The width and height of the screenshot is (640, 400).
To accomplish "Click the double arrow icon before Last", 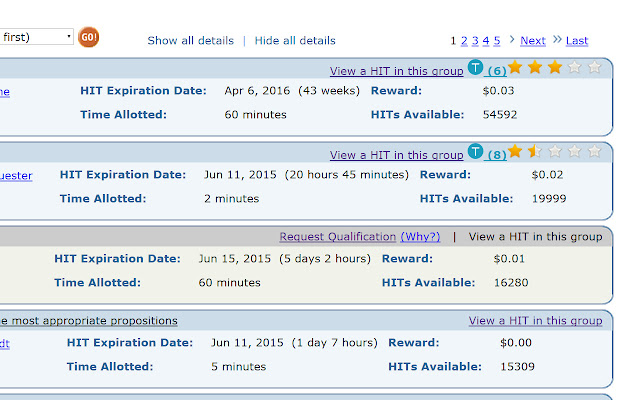I will pyautogui.click(x=557, y=40).
